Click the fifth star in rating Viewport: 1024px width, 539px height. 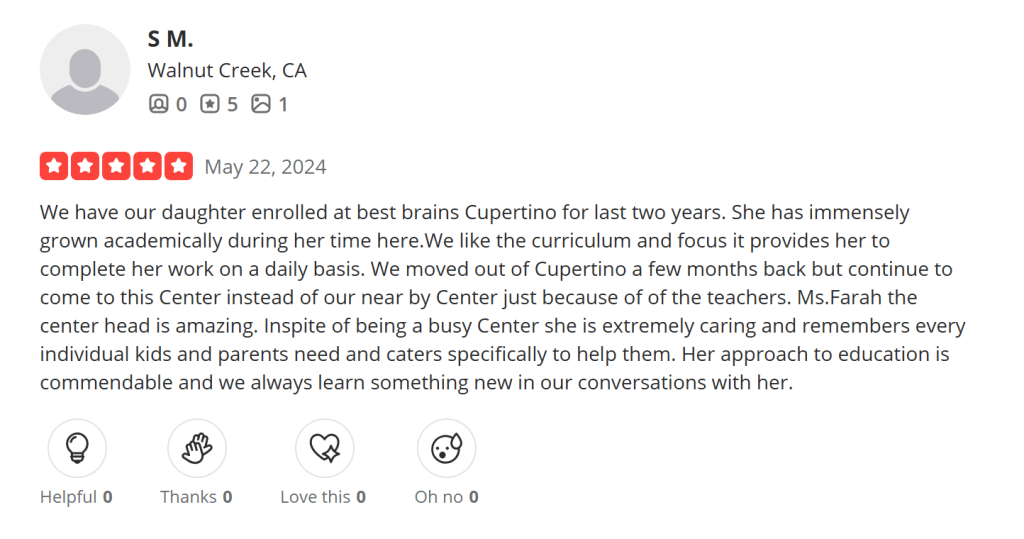click(x=178, y=167)
